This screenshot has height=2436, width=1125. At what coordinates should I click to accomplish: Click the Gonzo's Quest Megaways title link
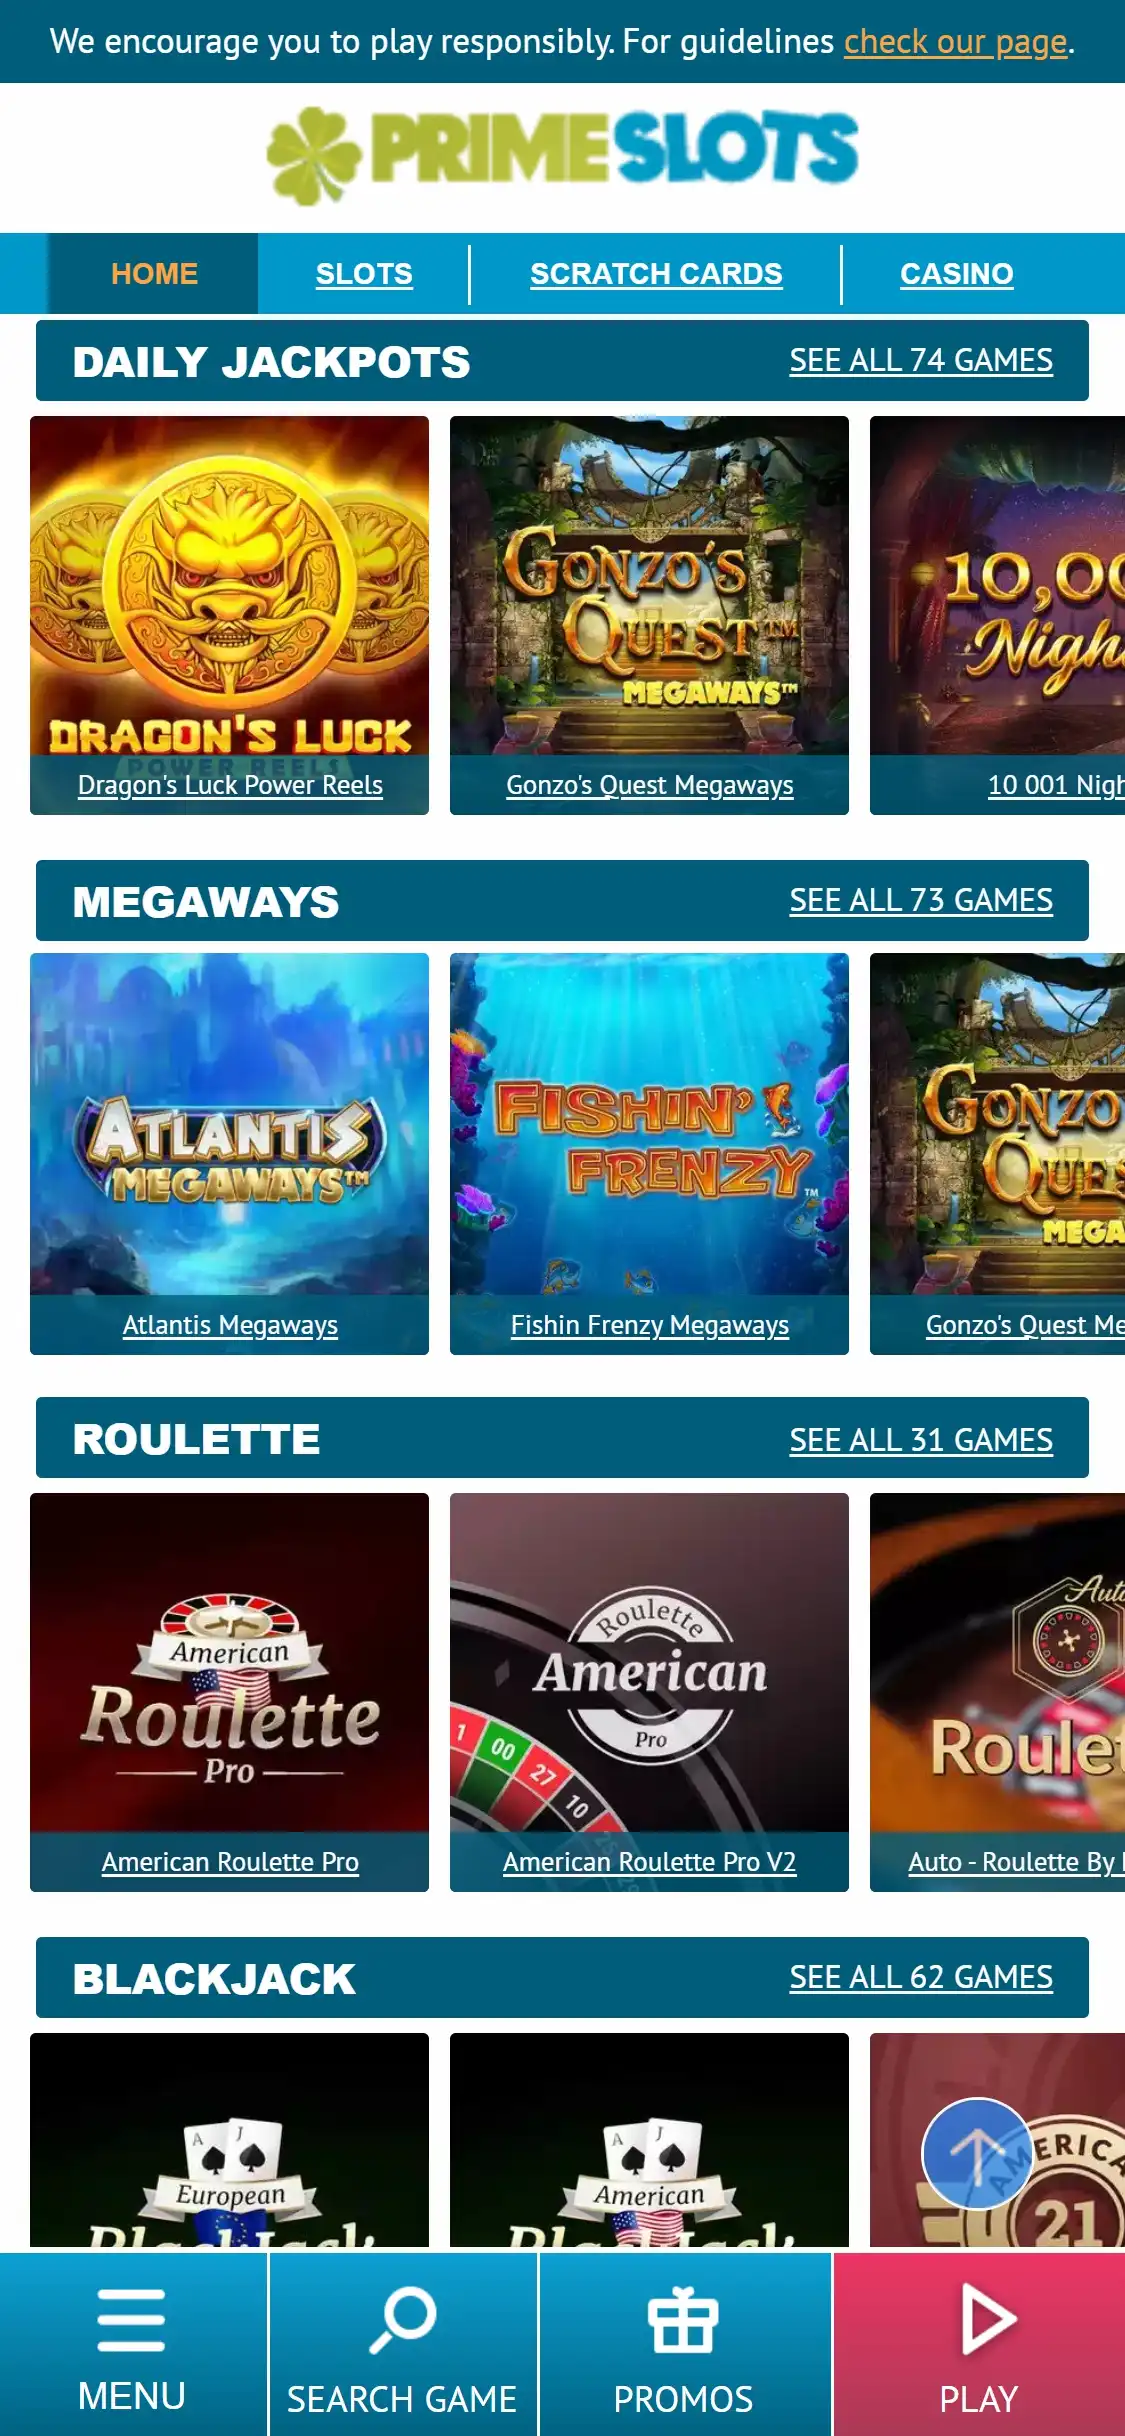(650, 786)
